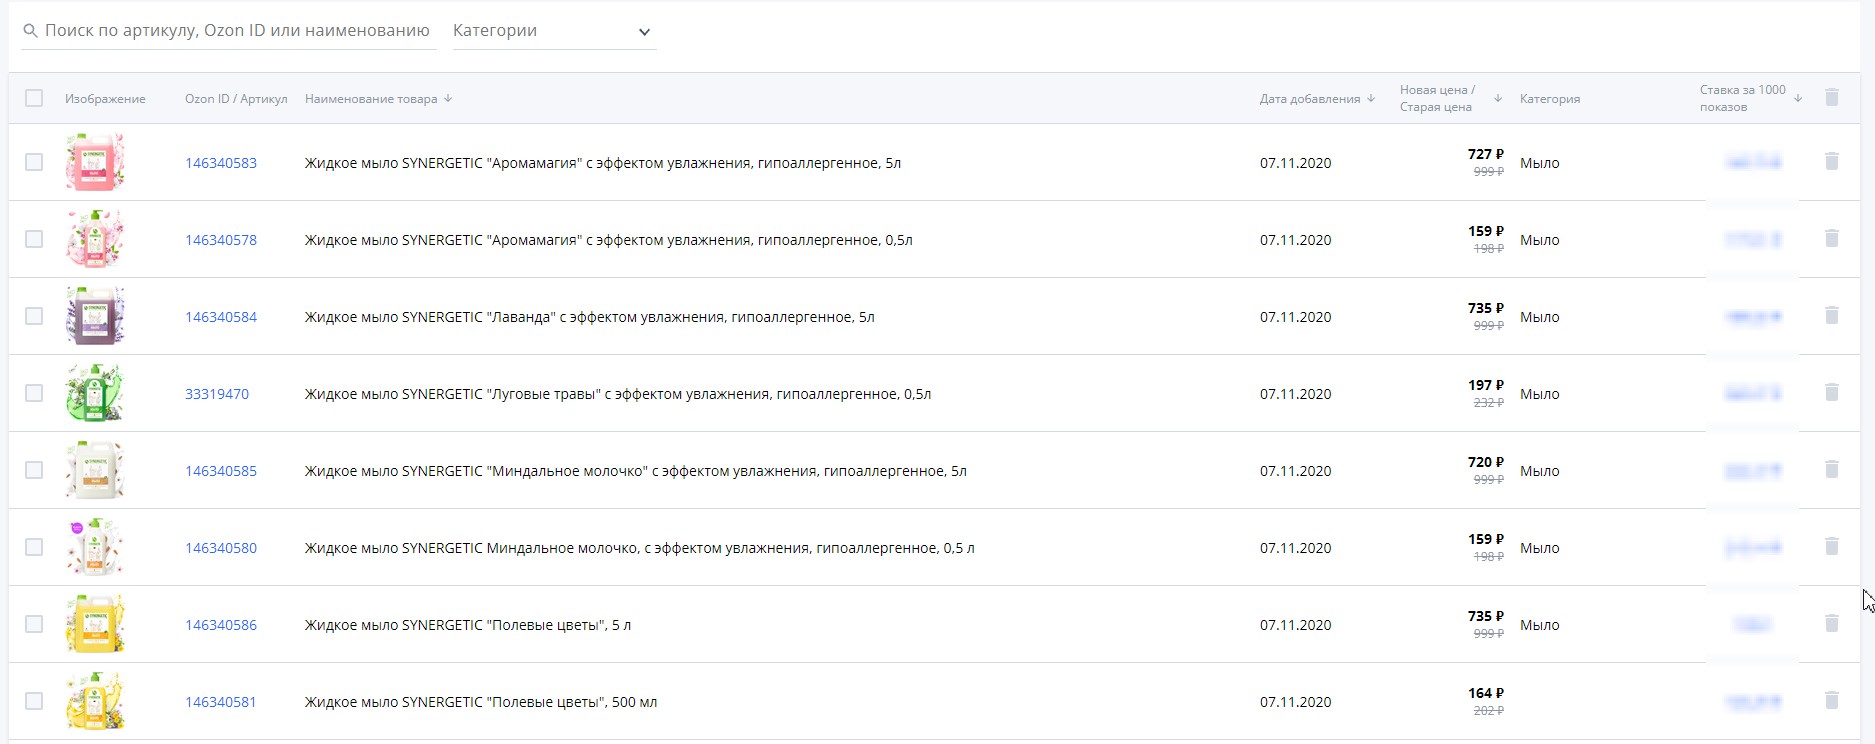Delete product 146340586 trash icon
1875x744 pixels.
pyautogui.click(x=1832, y=623)
